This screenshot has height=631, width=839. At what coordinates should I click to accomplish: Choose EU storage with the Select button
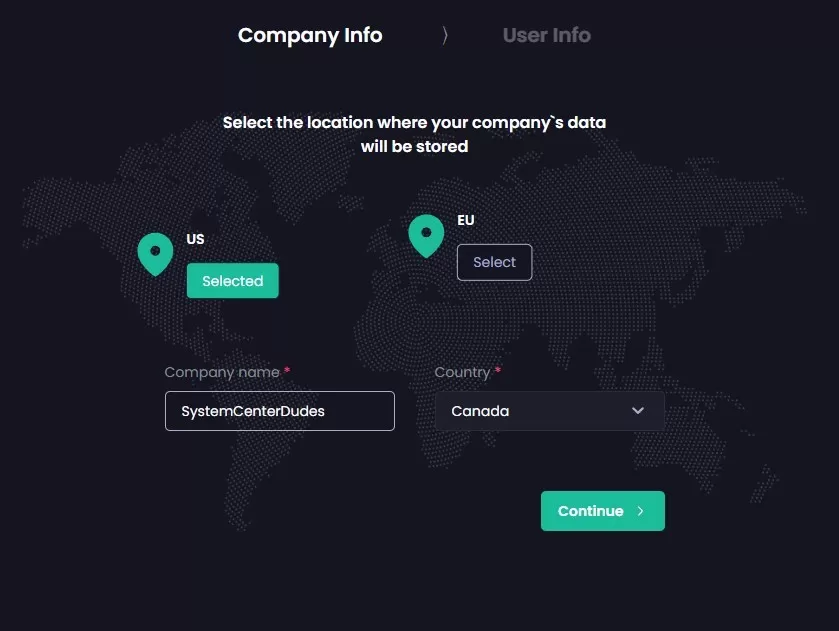494,262
